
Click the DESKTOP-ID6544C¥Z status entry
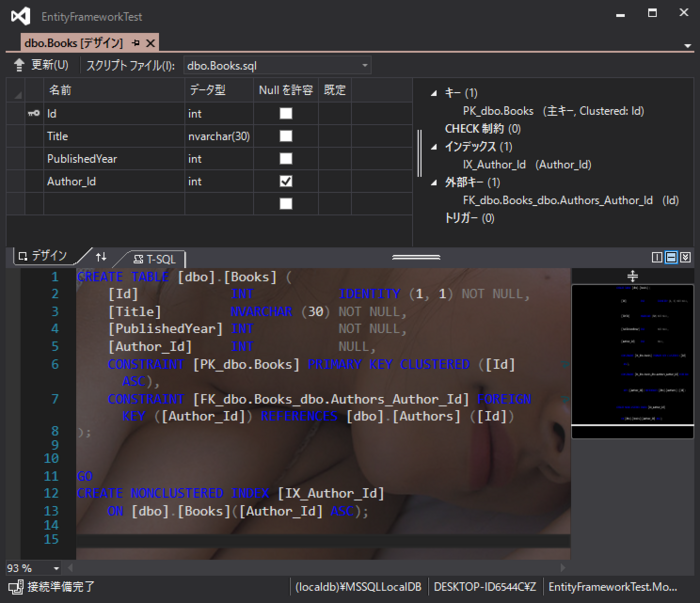click(x=484, y=587)
